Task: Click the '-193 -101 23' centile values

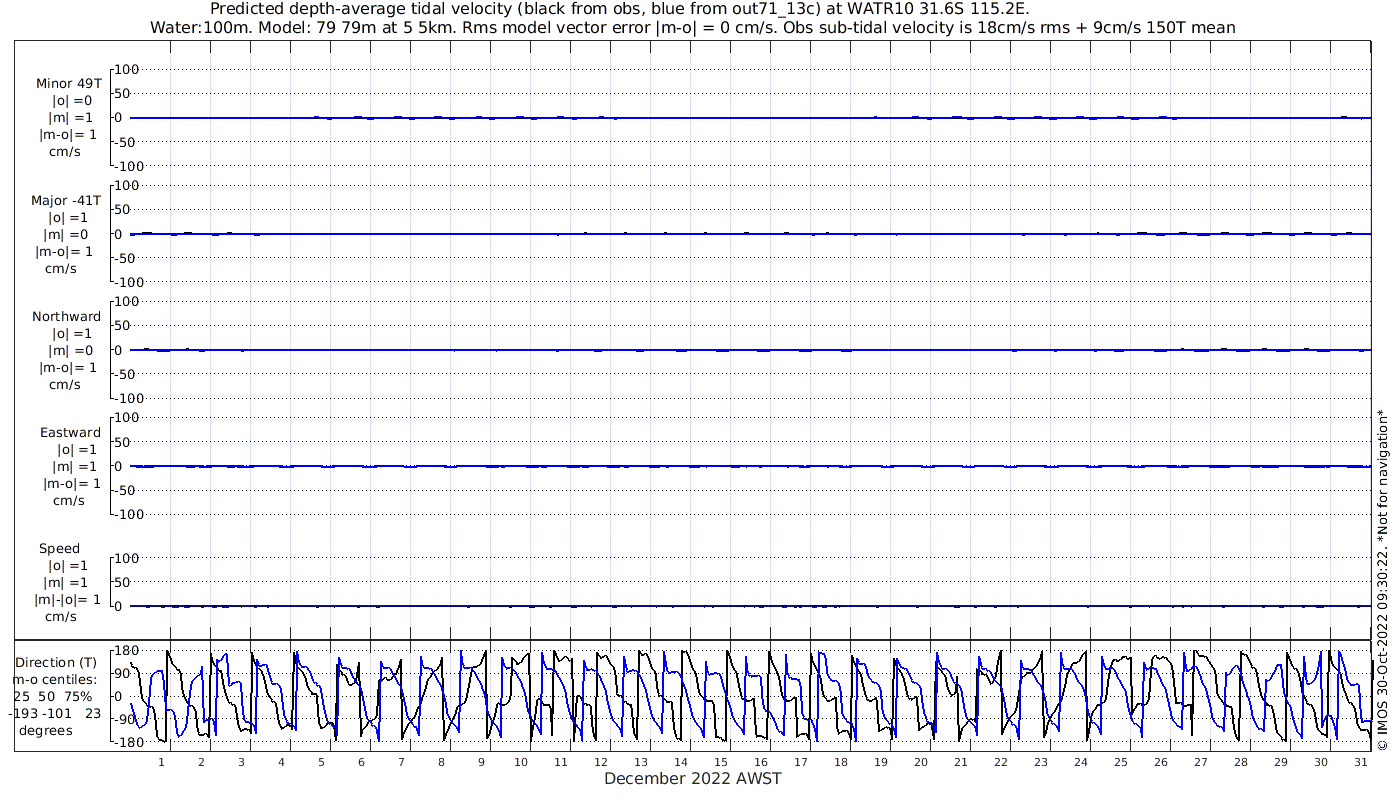Action: point(57,714)
